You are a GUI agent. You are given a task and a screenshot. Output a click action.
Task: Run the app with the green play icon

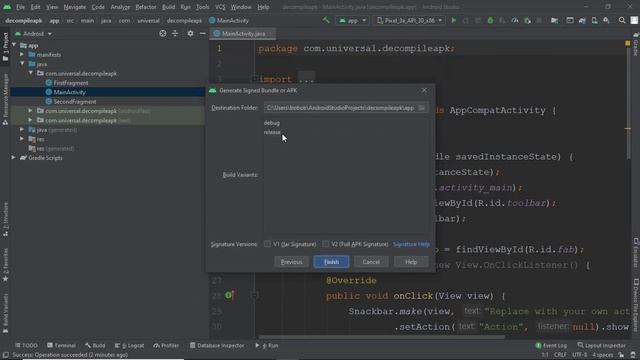coord(453,20)
